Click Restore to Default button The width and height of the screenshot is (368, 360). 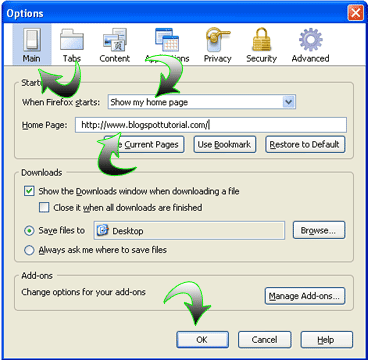(x=305, y=145)
